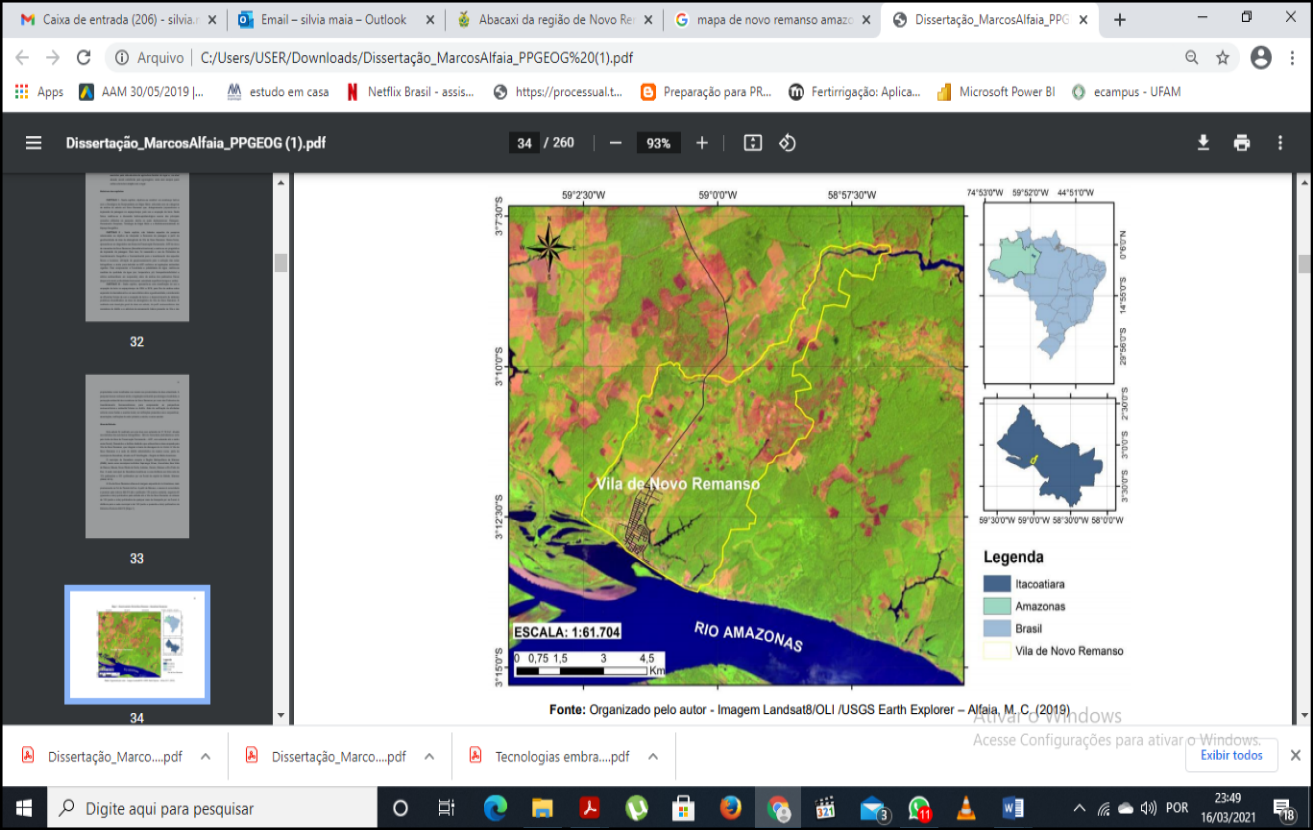Switch to the Abacaxi da região tab
Screen dimensions: 1313x830
556,20
